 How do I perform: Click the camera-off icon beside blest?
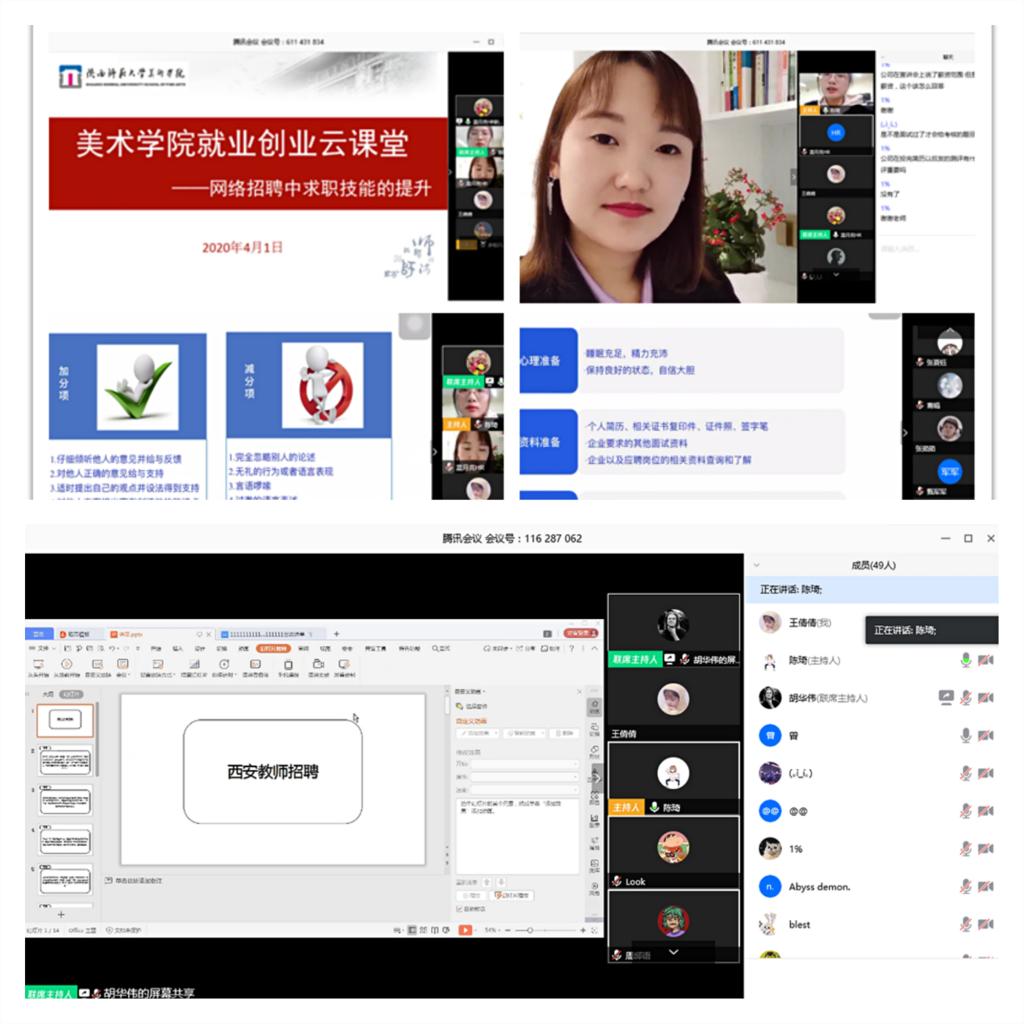tap(986, 924)
